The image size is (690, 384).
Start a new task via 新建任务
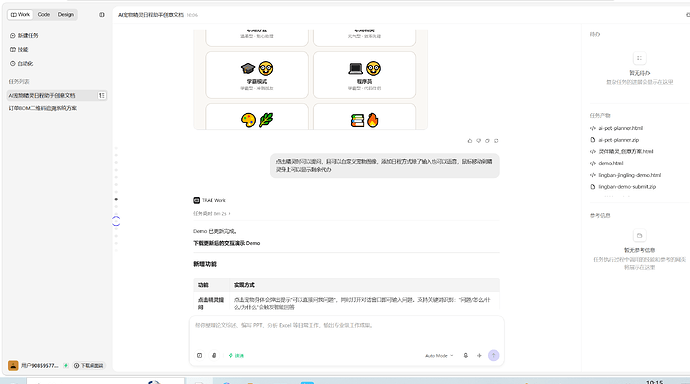pos(24,36)
